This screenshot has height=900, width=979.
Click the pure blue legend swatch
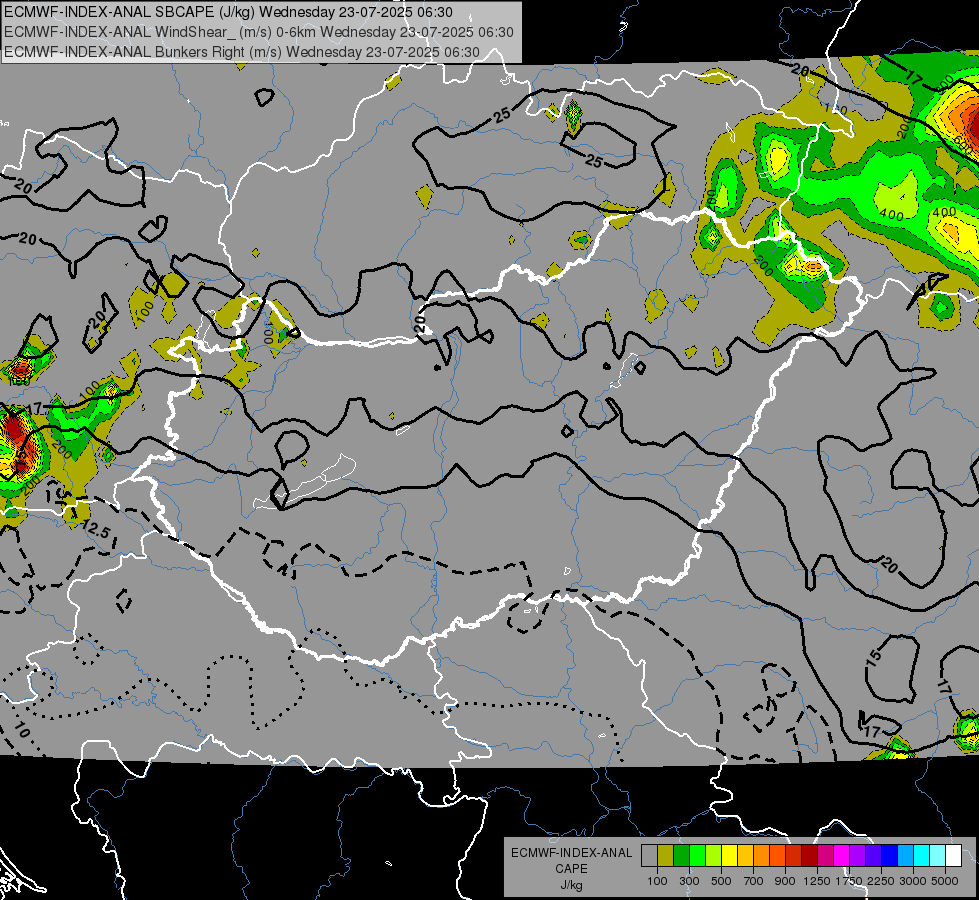(x=890, y=856)
